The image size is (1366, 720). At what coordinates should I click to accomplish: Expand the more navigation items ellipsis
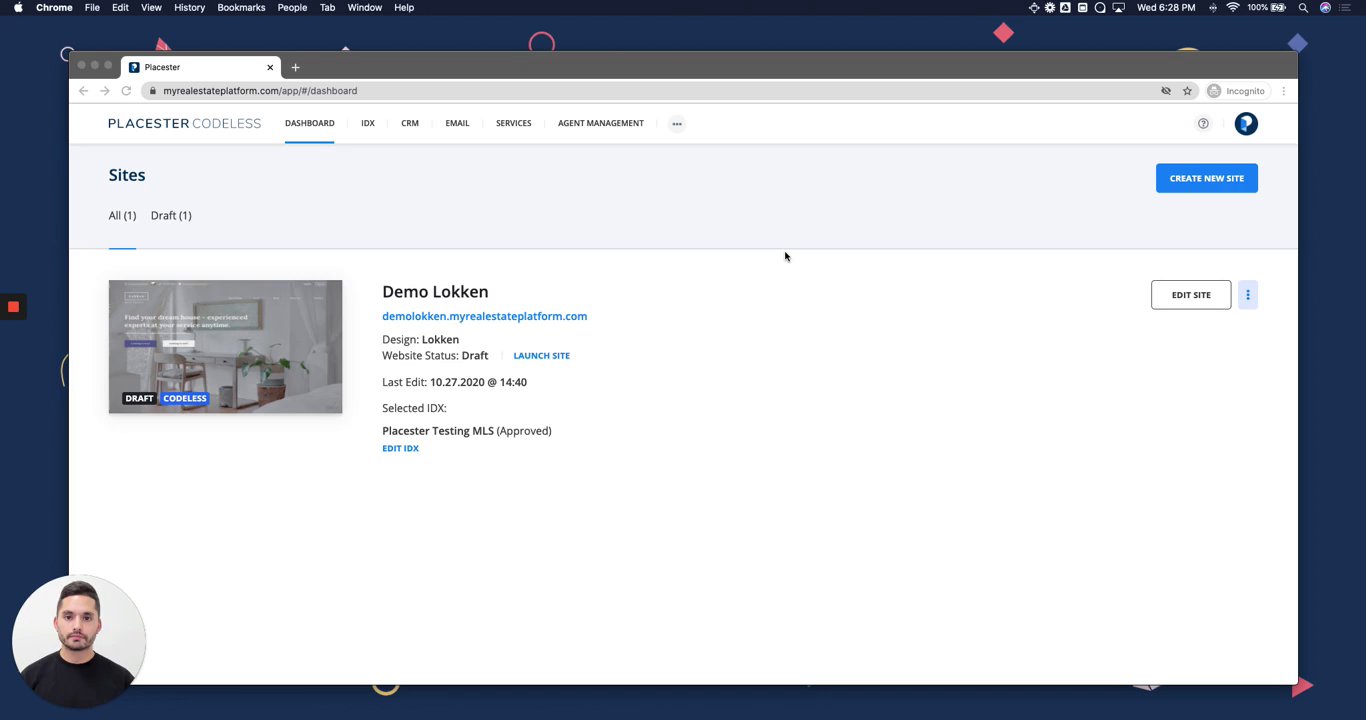[x=677, y=124]
